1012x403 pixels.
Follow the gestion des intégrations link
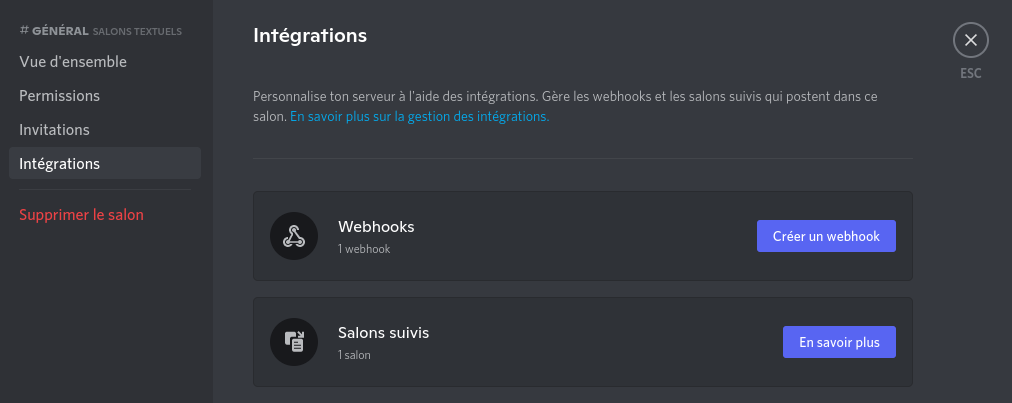(x=420, y=117)
